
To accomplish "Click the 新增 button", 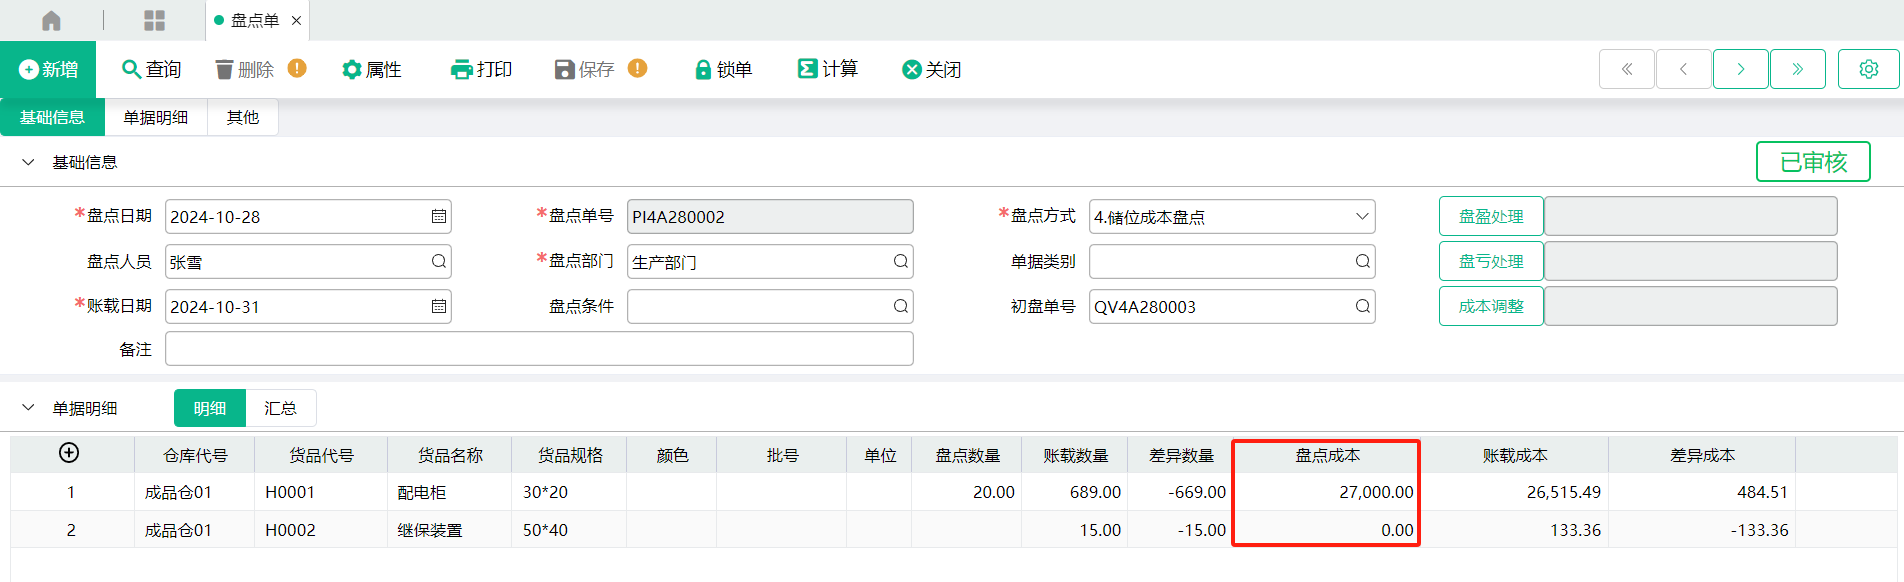I will click(48, 69).
